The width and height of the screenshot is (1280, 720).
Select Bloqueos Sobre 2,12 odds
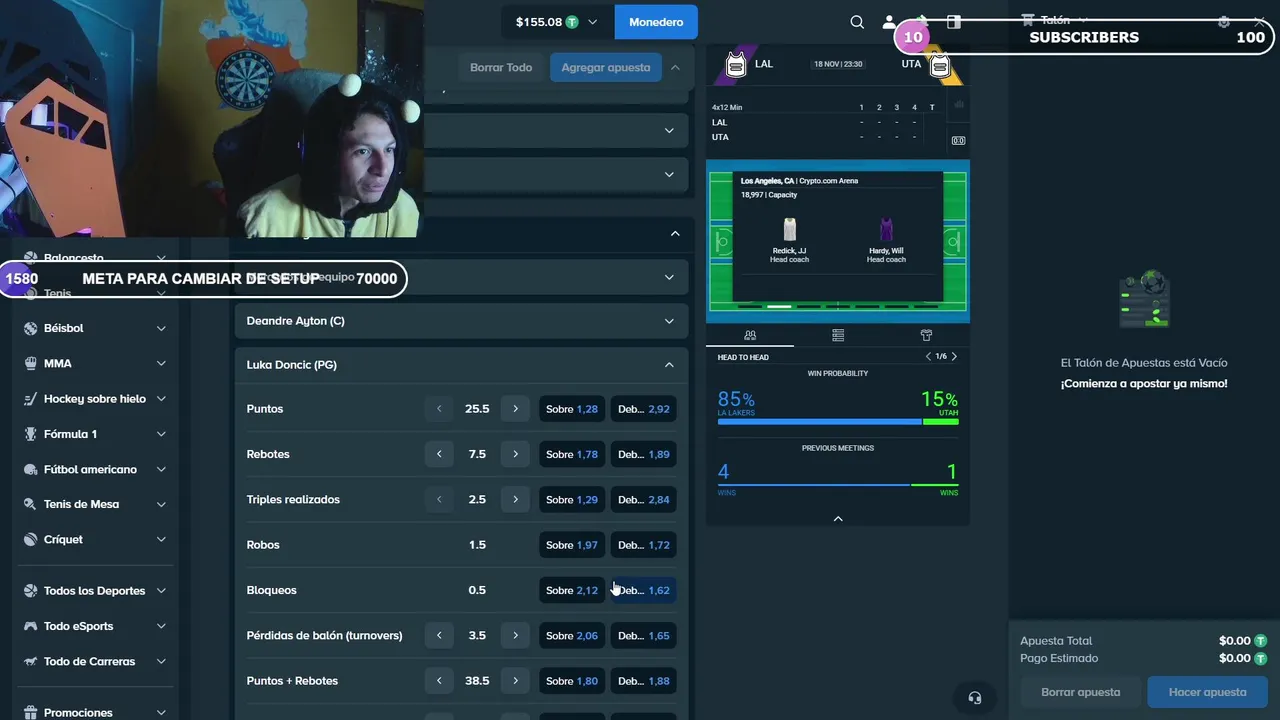click(572, 590)
